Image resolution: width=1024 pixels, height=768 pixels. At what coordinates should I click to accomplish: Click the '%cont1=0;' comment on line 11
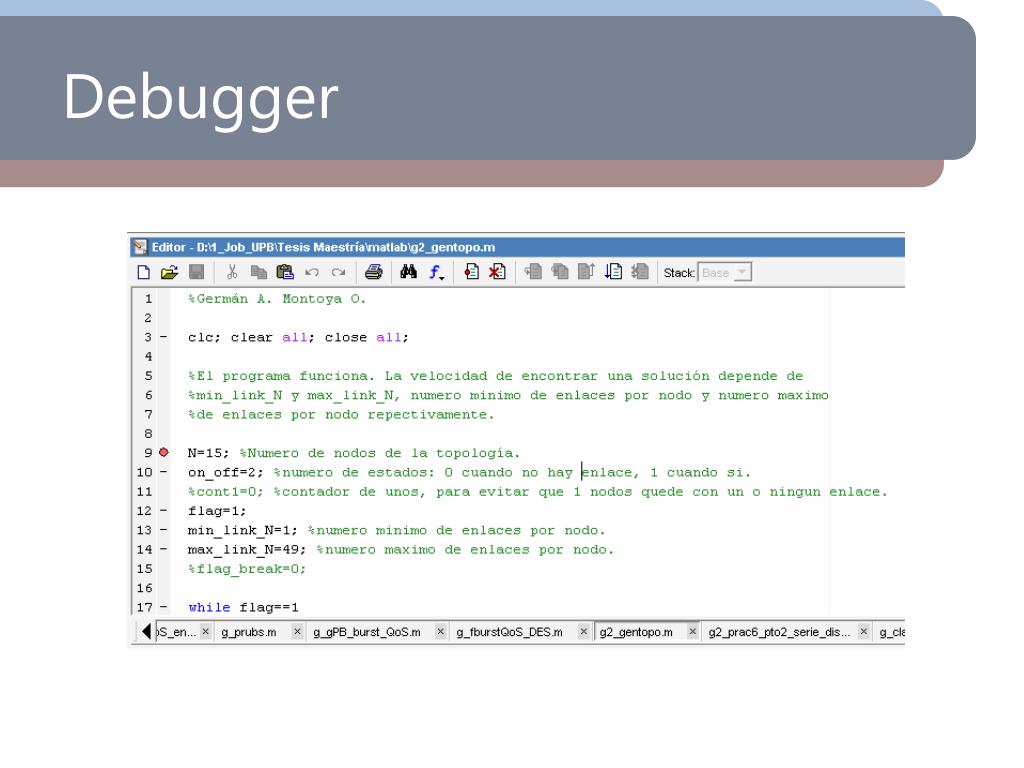point(225,492)
